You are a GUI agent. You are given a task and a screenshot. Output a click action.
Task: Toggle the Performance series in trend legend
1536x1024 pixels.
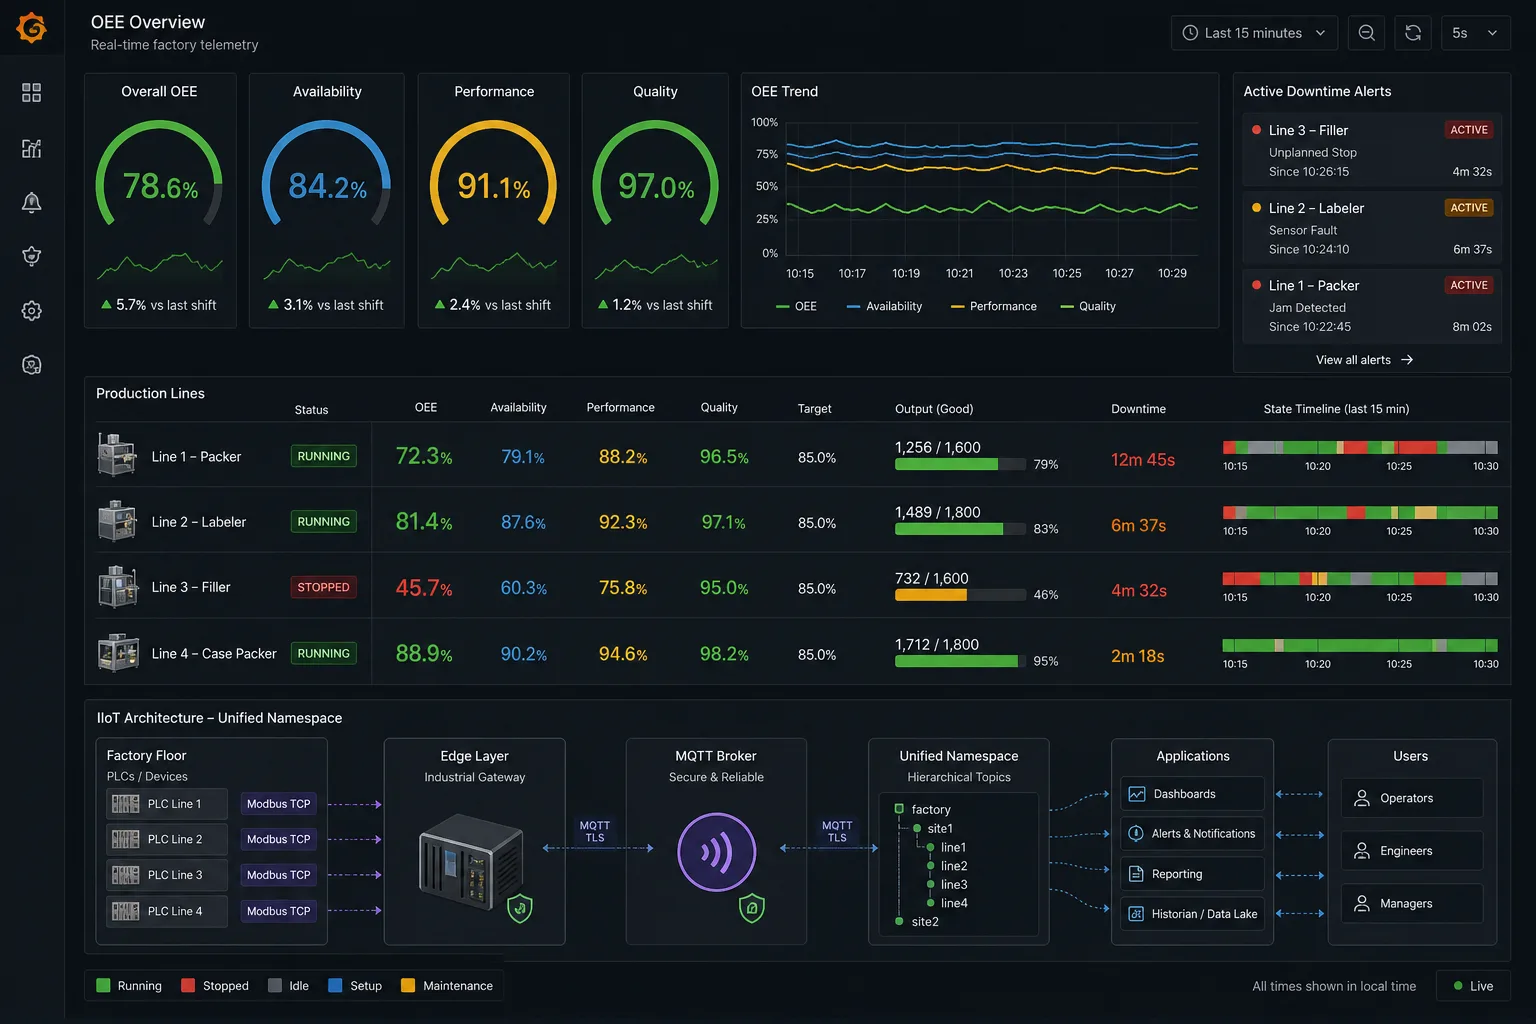[993, 306]
